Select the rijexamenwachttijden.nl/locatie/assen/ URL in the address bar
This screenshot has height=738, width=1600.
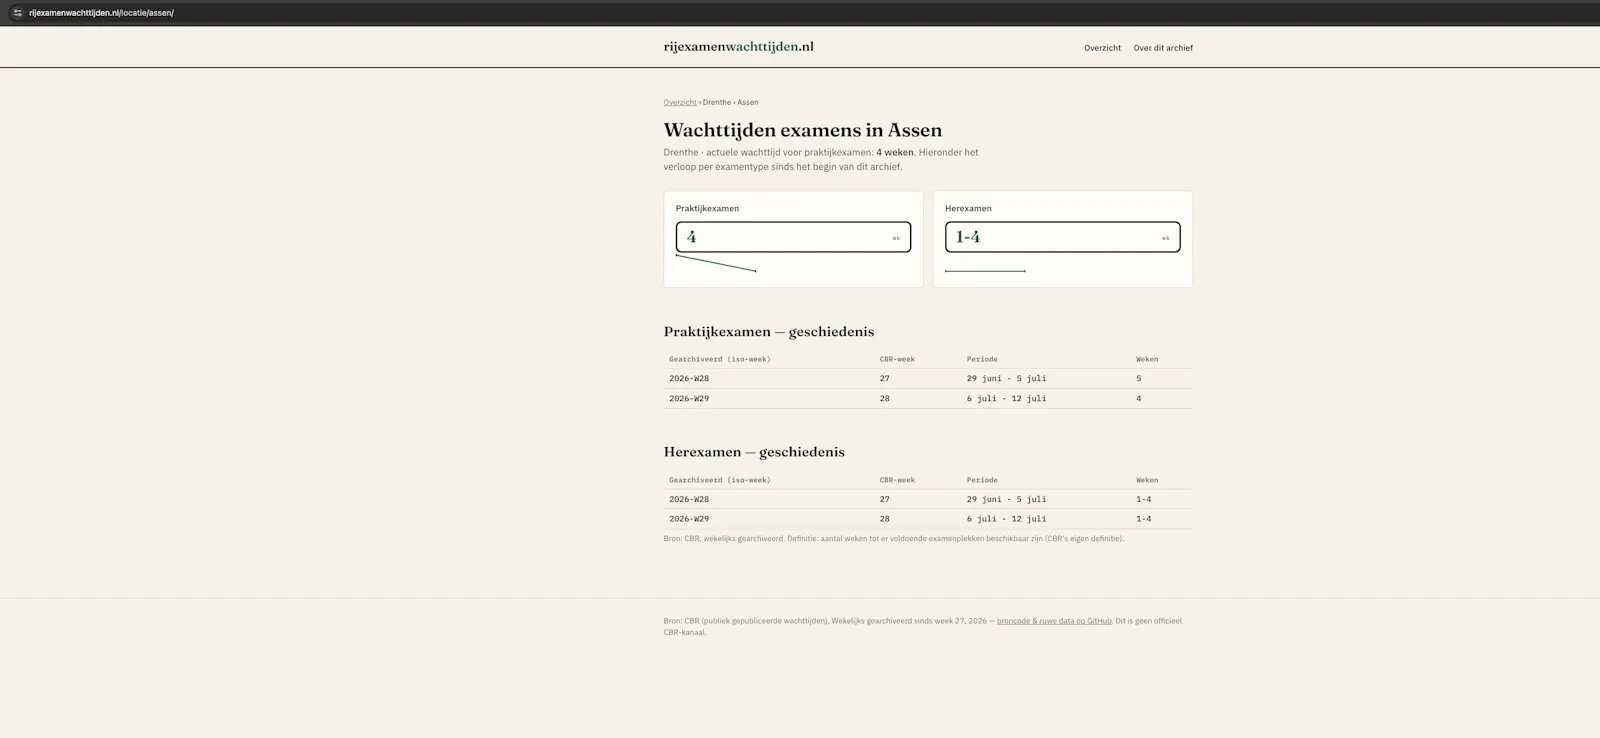(x=101, y=13)
